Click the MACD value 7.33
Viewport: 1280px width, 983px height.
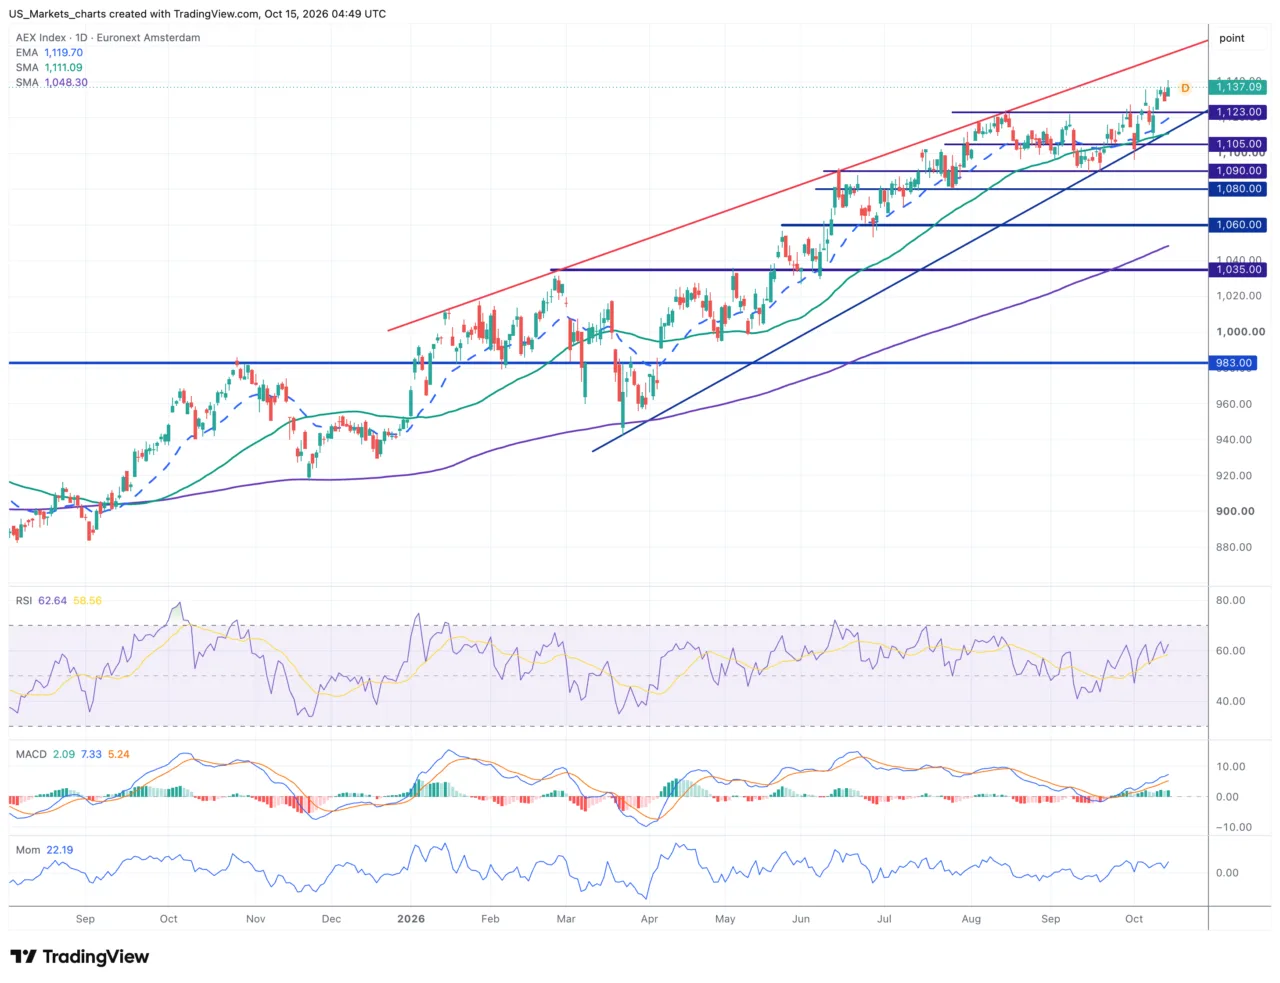tap(91, 754)
